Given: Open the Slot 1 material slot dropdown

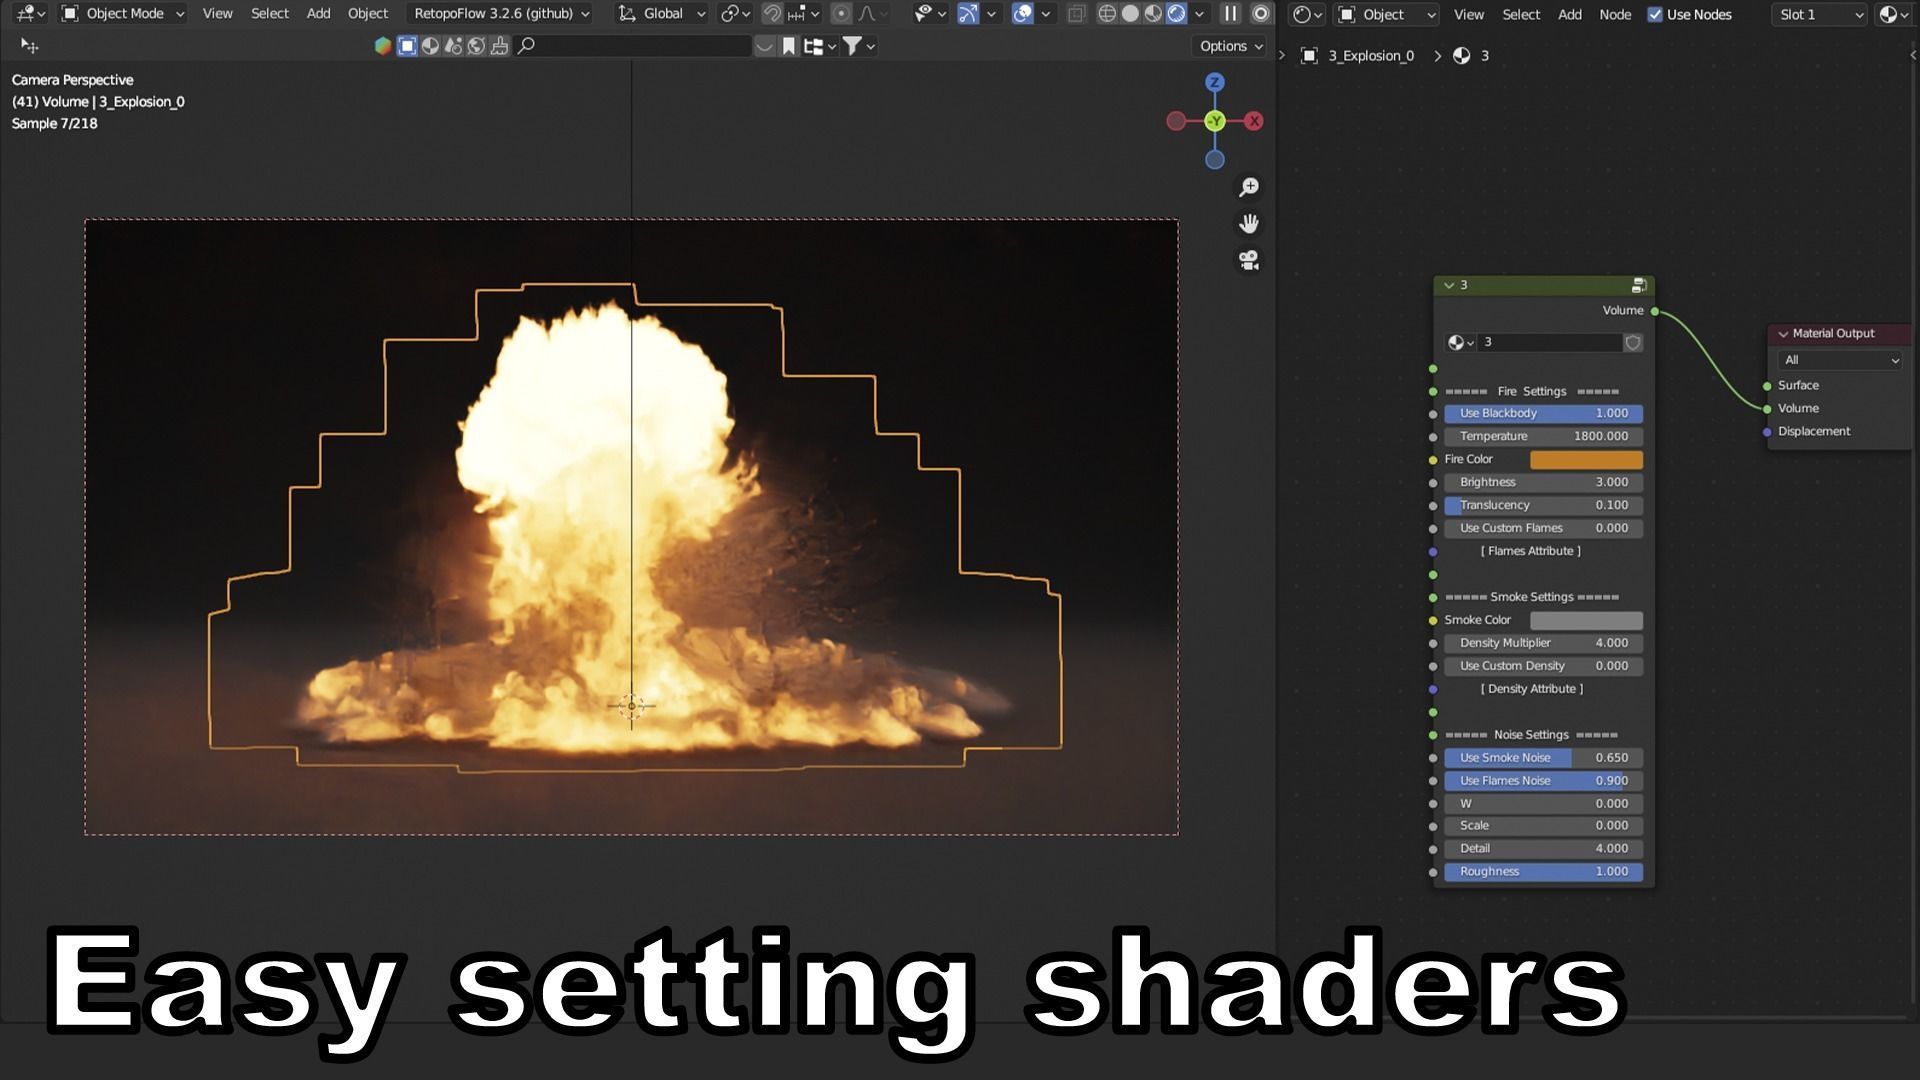Looking at the screenshot, I should pyautogui.click(x=1821, y=14).
